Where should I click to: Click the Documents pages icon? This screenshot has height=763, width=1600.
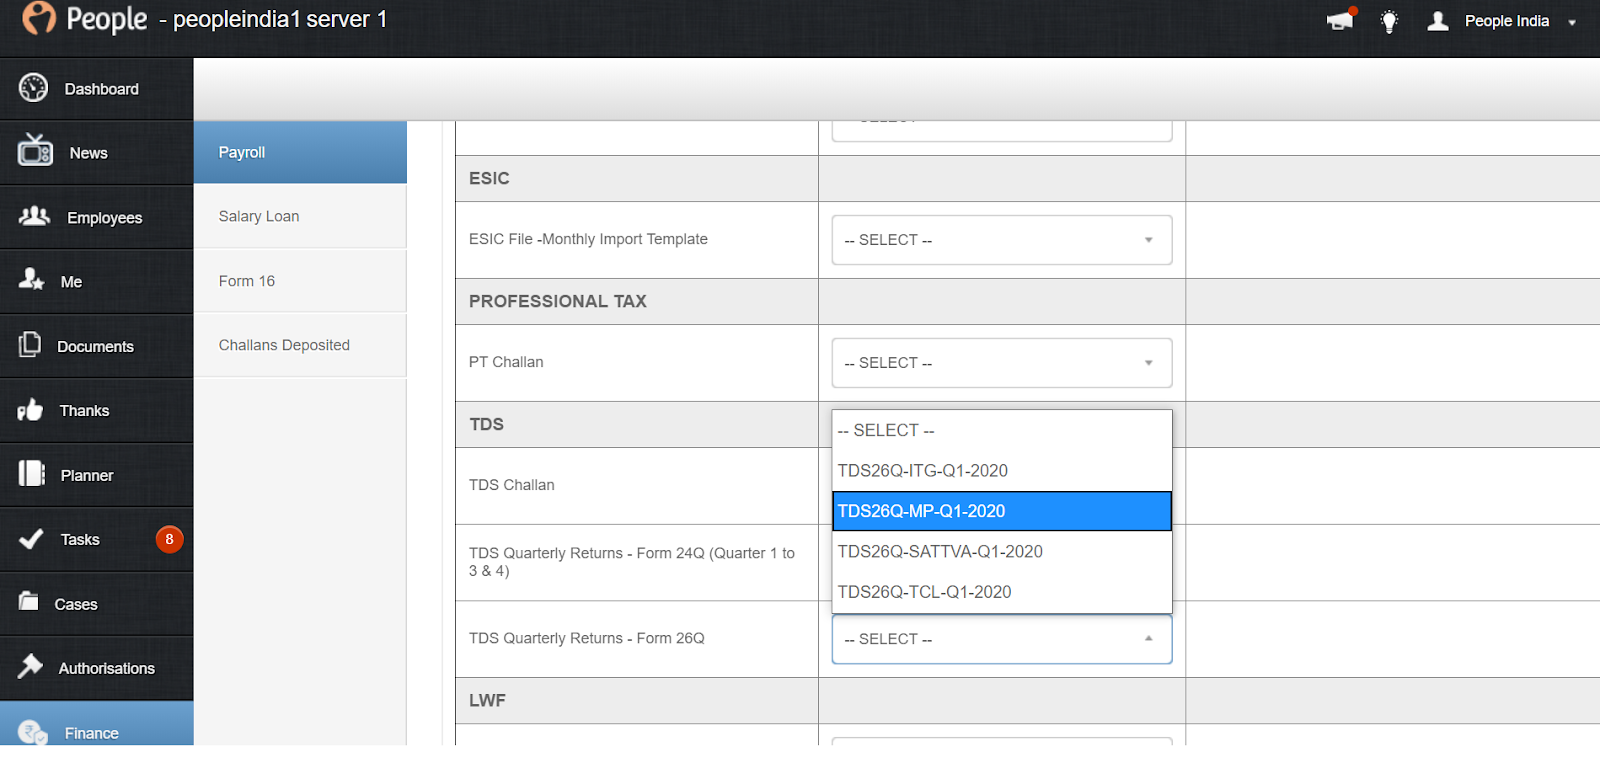[30, 344]
